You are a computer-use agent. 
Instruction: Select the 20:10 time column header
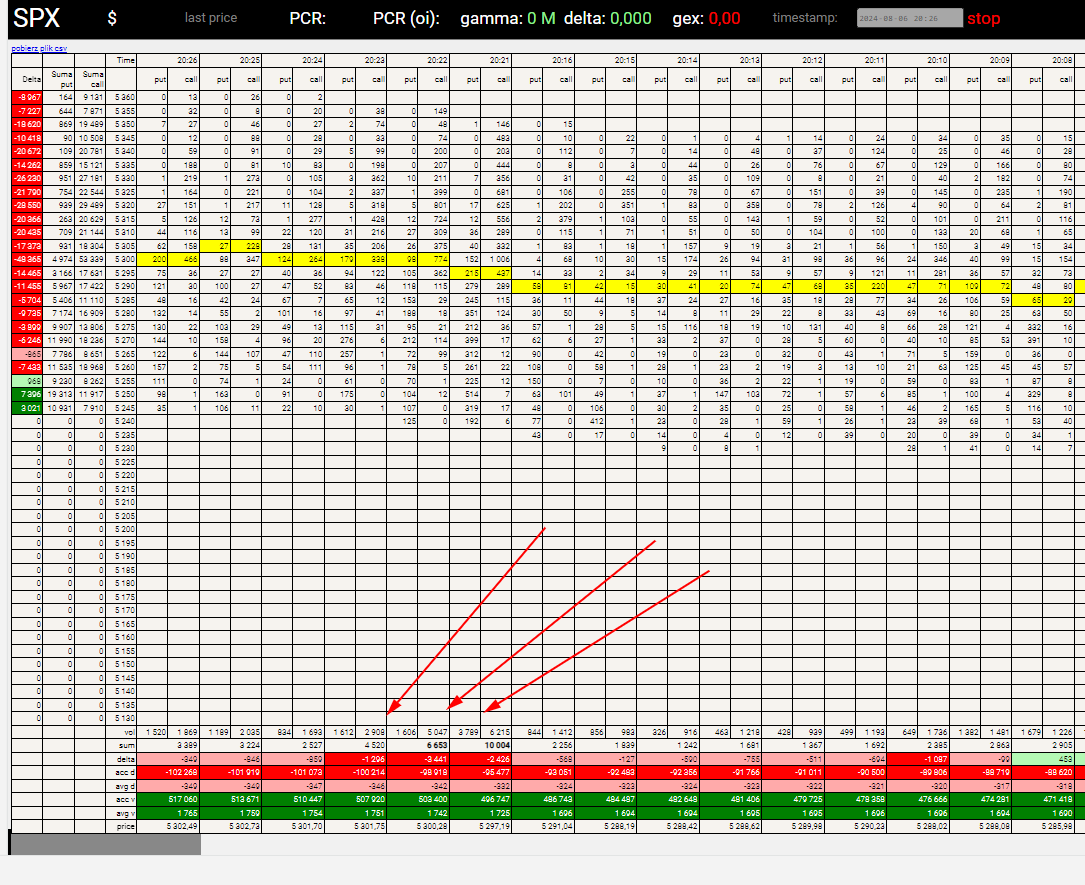click(x=918, y=60)
